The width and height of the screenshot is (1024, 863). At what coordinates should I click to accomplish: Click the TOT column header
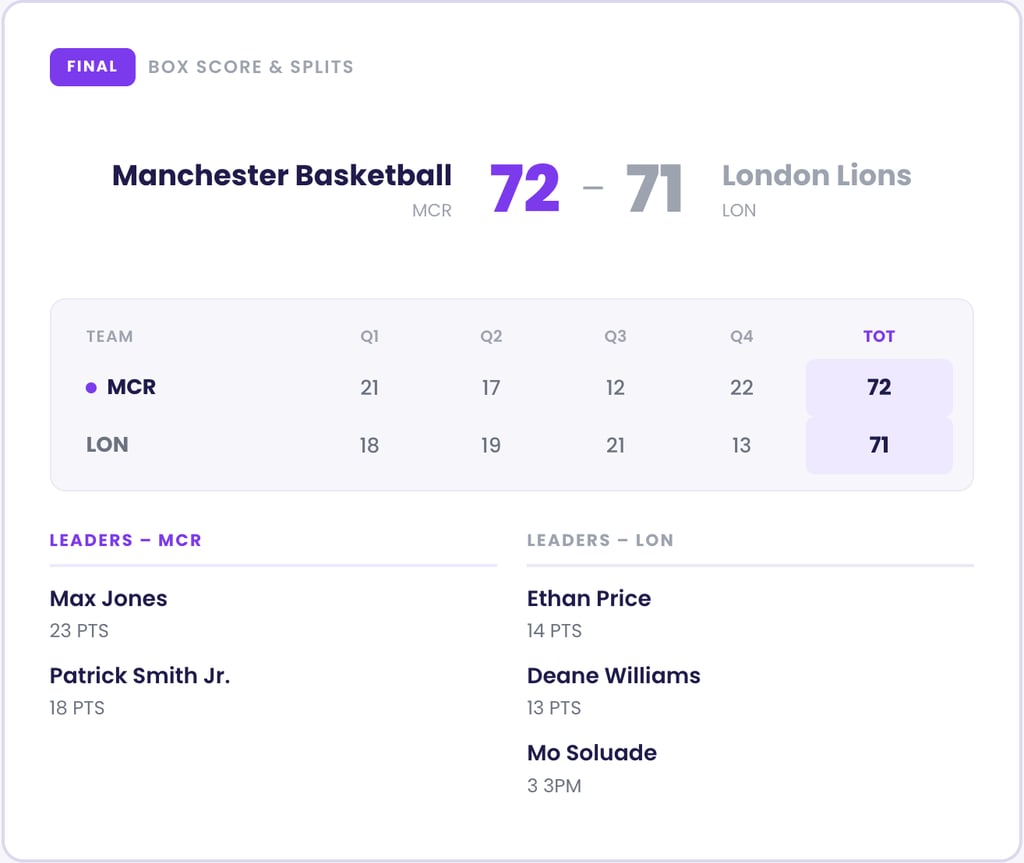(879, 337)
